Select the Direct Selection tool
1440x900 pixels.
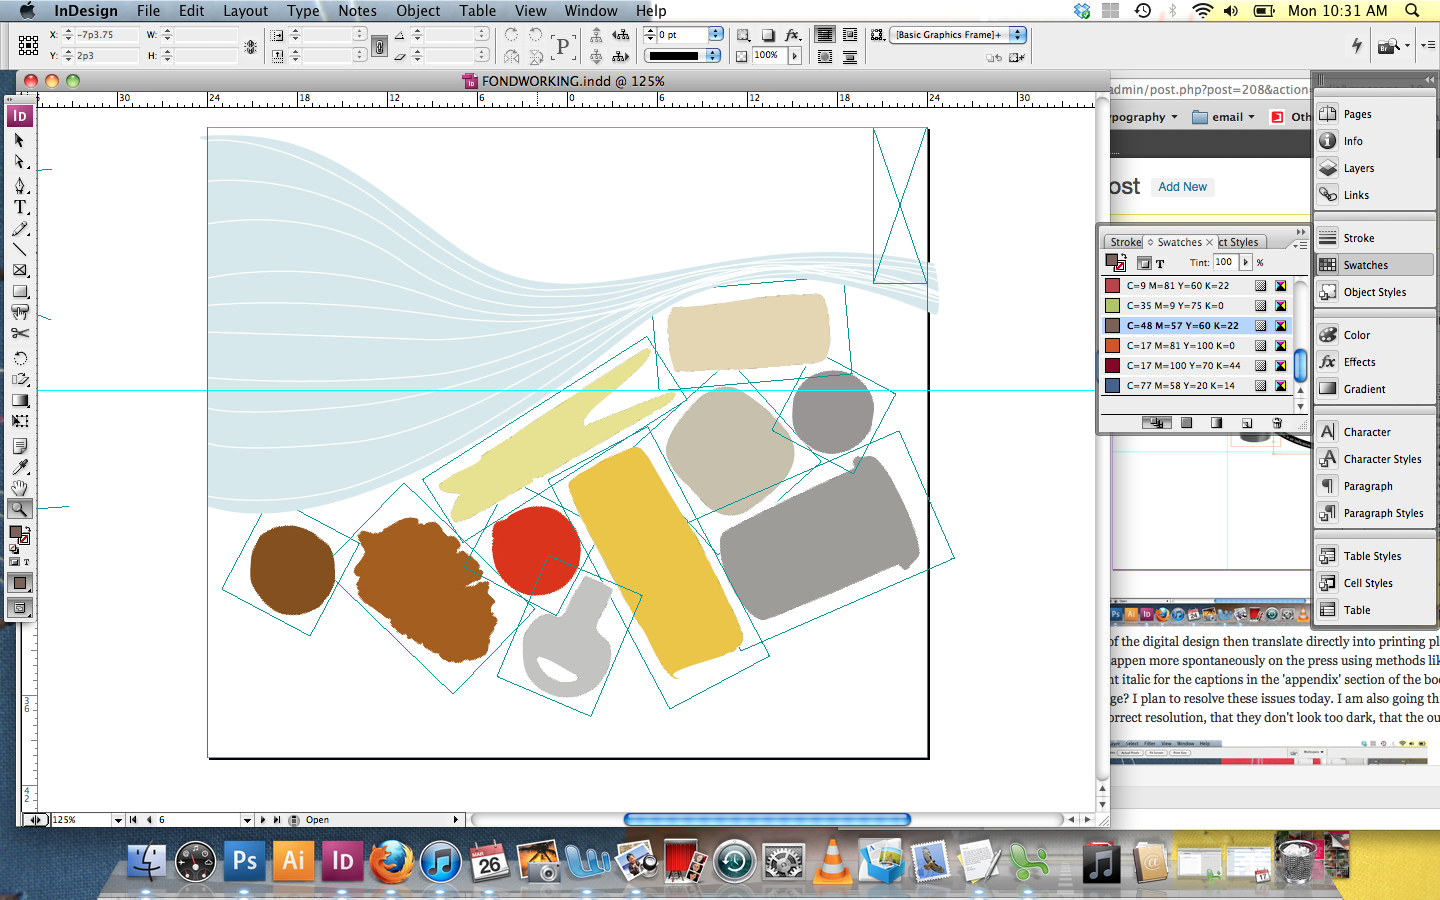(19, 162)
